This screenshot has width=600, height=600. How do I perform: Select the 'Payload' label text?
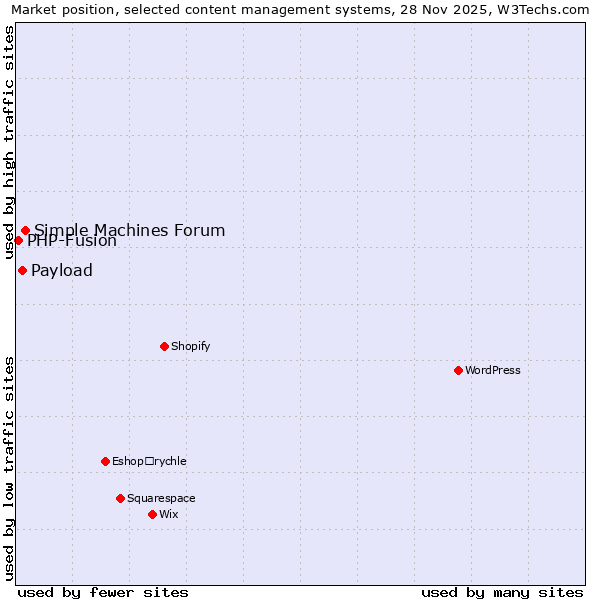[62, 271]
